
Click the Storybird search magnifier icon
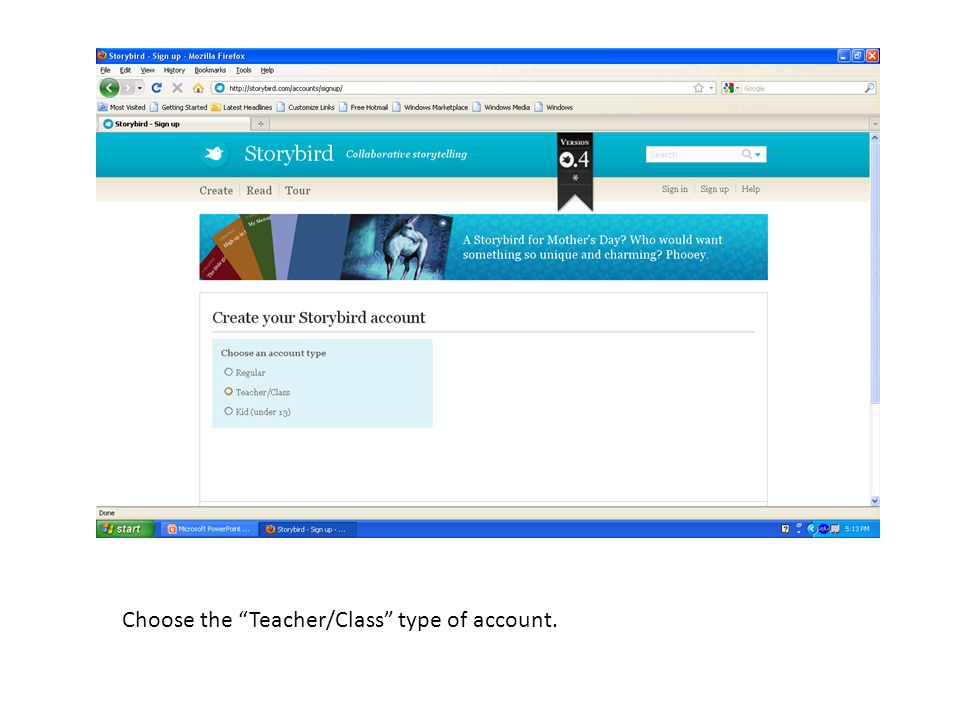pos(747,154)
